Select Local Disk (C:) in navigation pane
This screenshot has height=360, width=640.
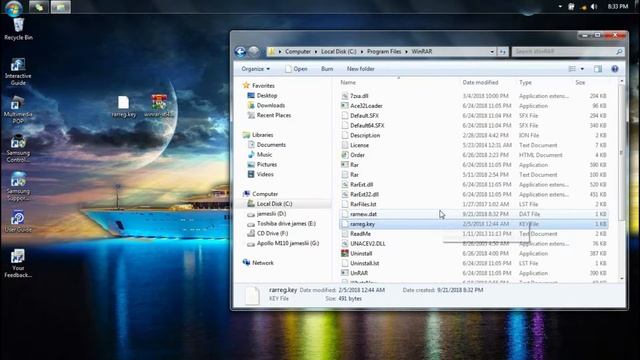pyautogui.click(x=270, y=204)
